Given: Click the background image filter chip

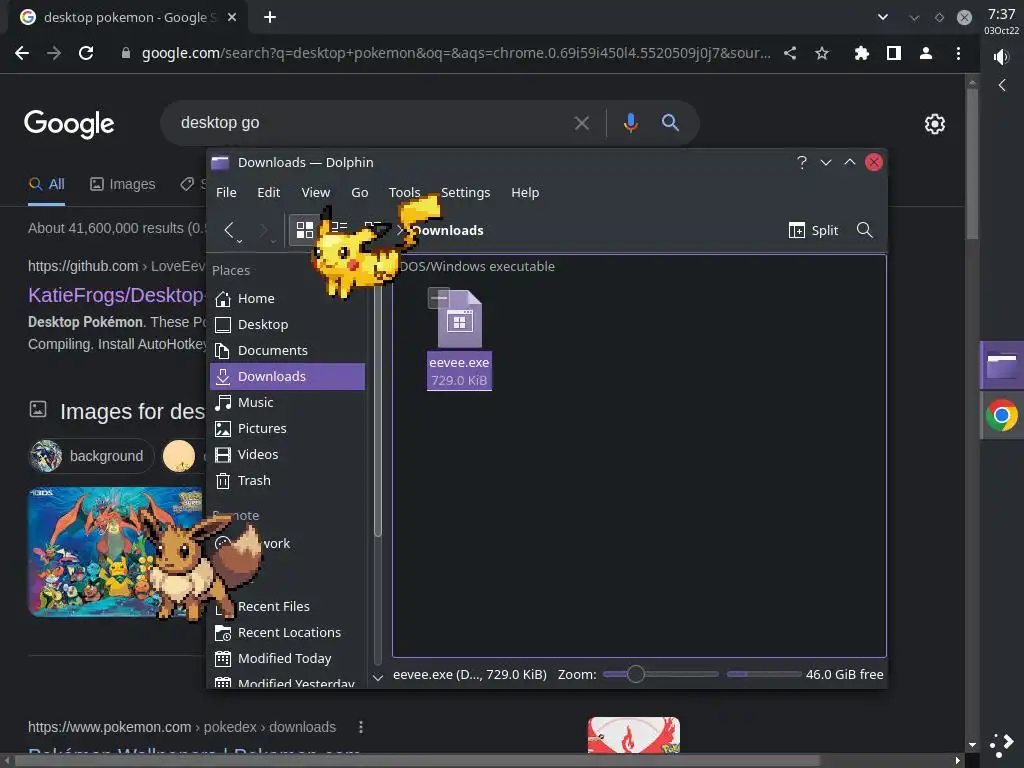Looking at the screenshot, I should [x=91, y=456].
